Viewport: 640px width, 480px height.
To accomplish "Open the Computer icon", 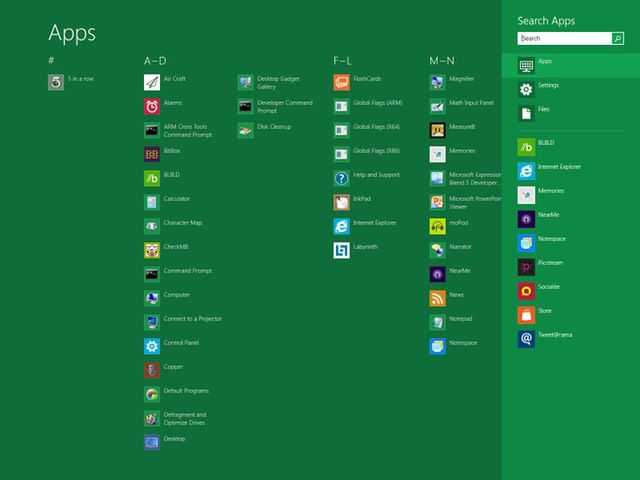I will point(152,298).
